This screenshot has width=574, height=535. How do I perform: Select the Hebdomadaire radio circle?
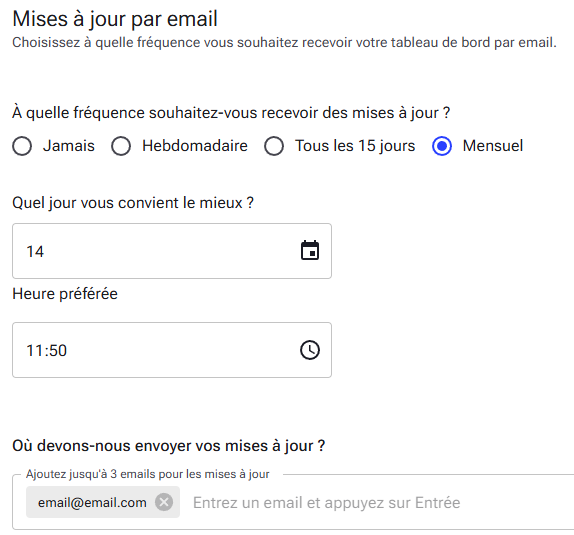[x=121, y=146]
